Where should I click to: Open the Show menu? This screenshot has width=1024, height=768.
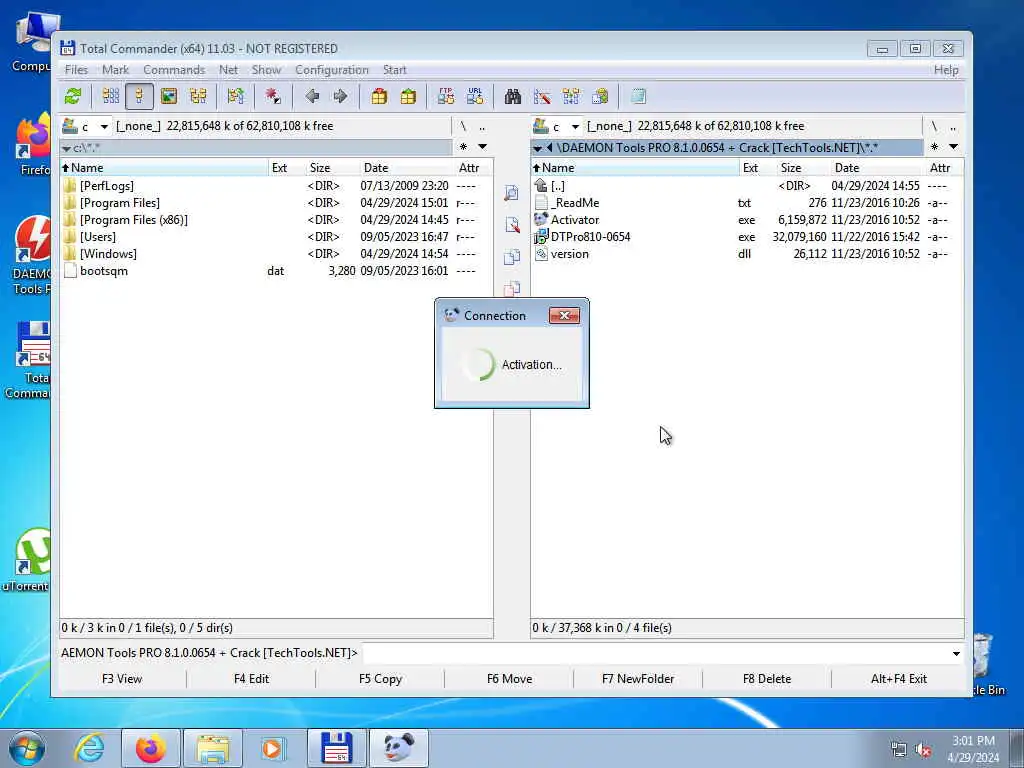(x=266, y=70)
